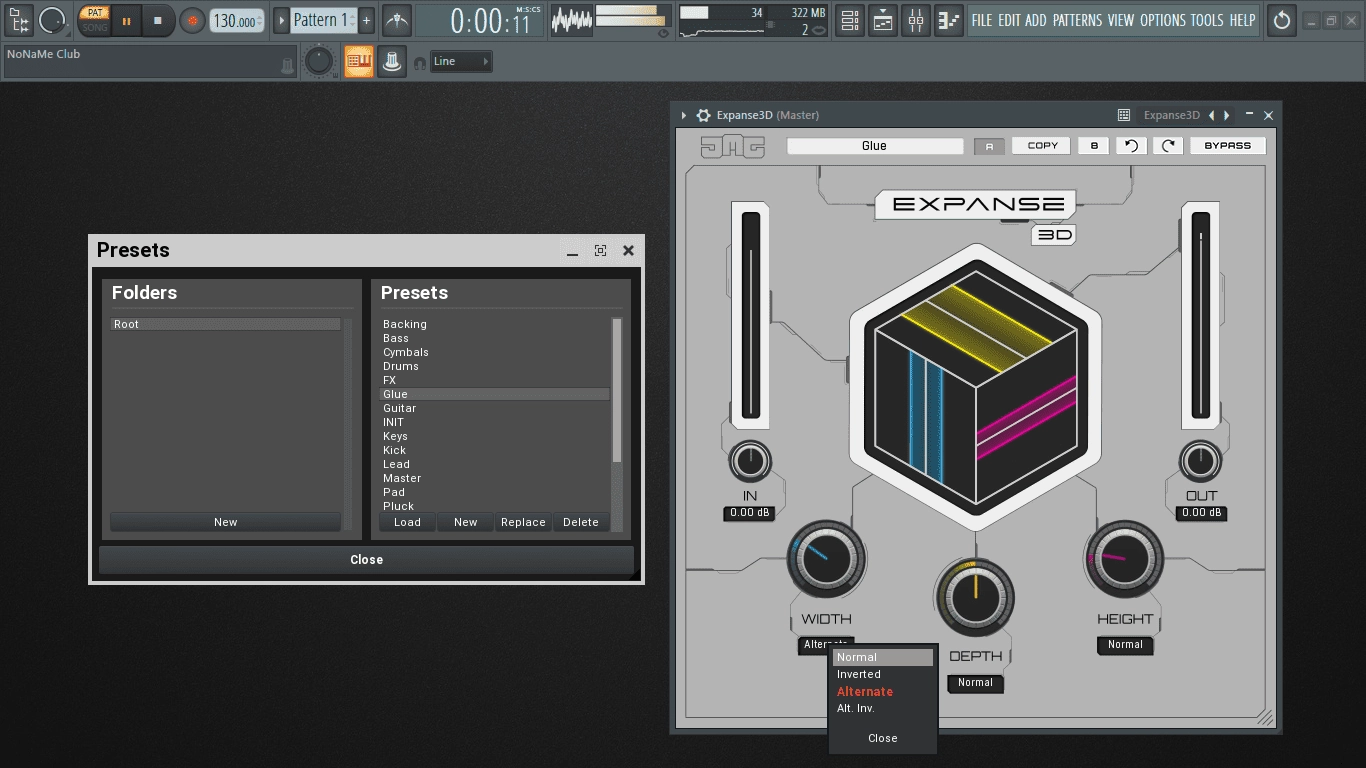
Task: Click the main pitch knob in hint bar row
Action: (318, 62)
